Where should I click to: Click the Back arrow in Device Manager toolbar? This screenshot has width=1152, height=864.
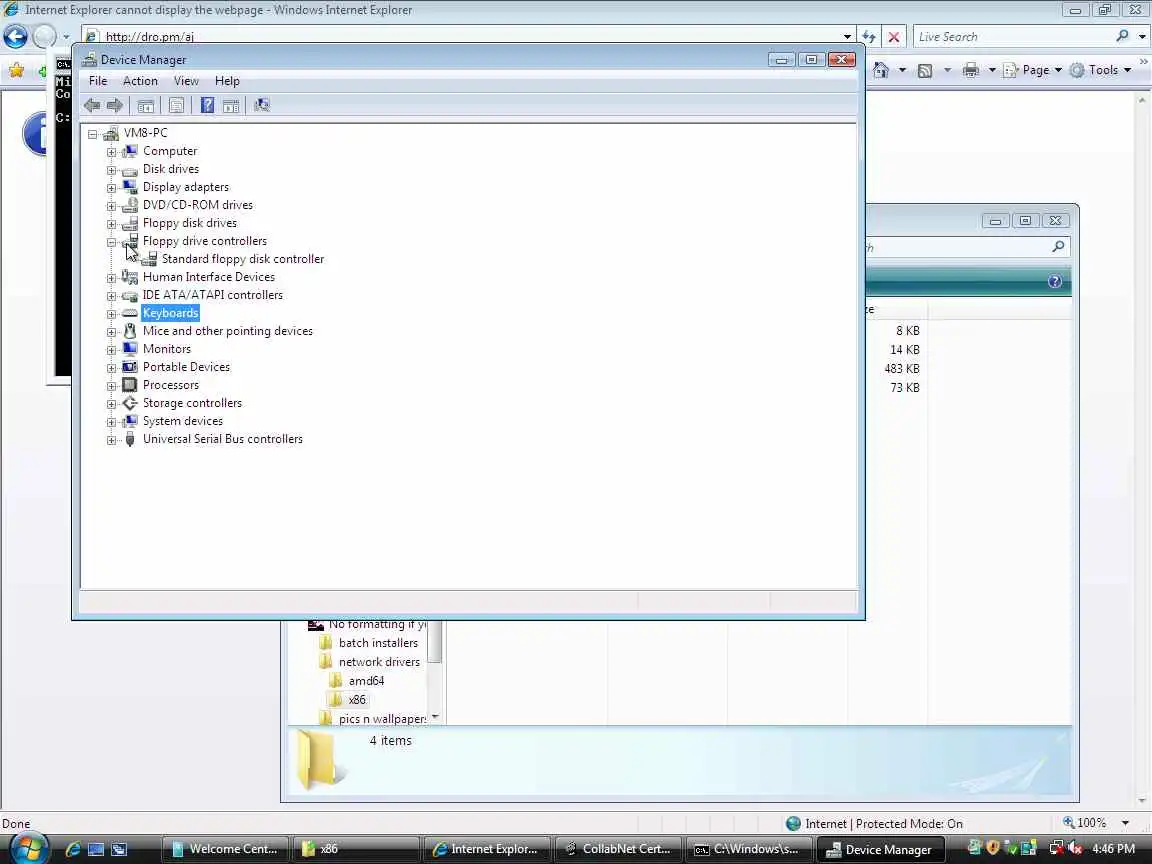(x=92, y=106)
